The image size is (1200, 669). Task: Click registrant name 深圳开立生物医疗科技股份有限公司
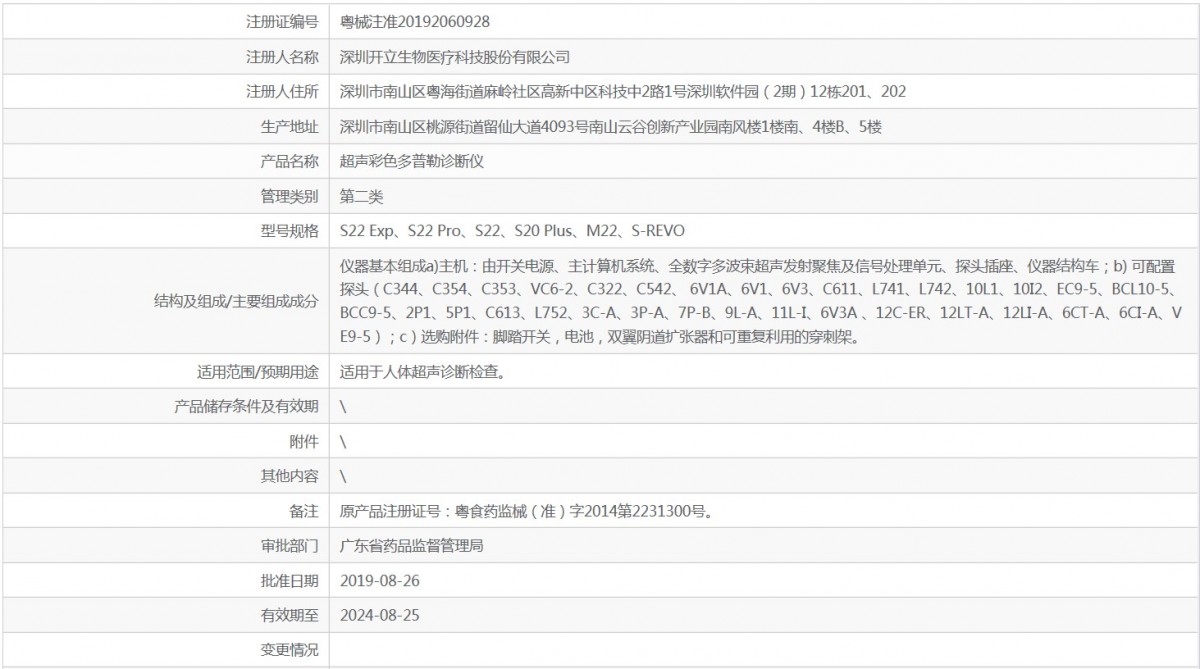455,56
